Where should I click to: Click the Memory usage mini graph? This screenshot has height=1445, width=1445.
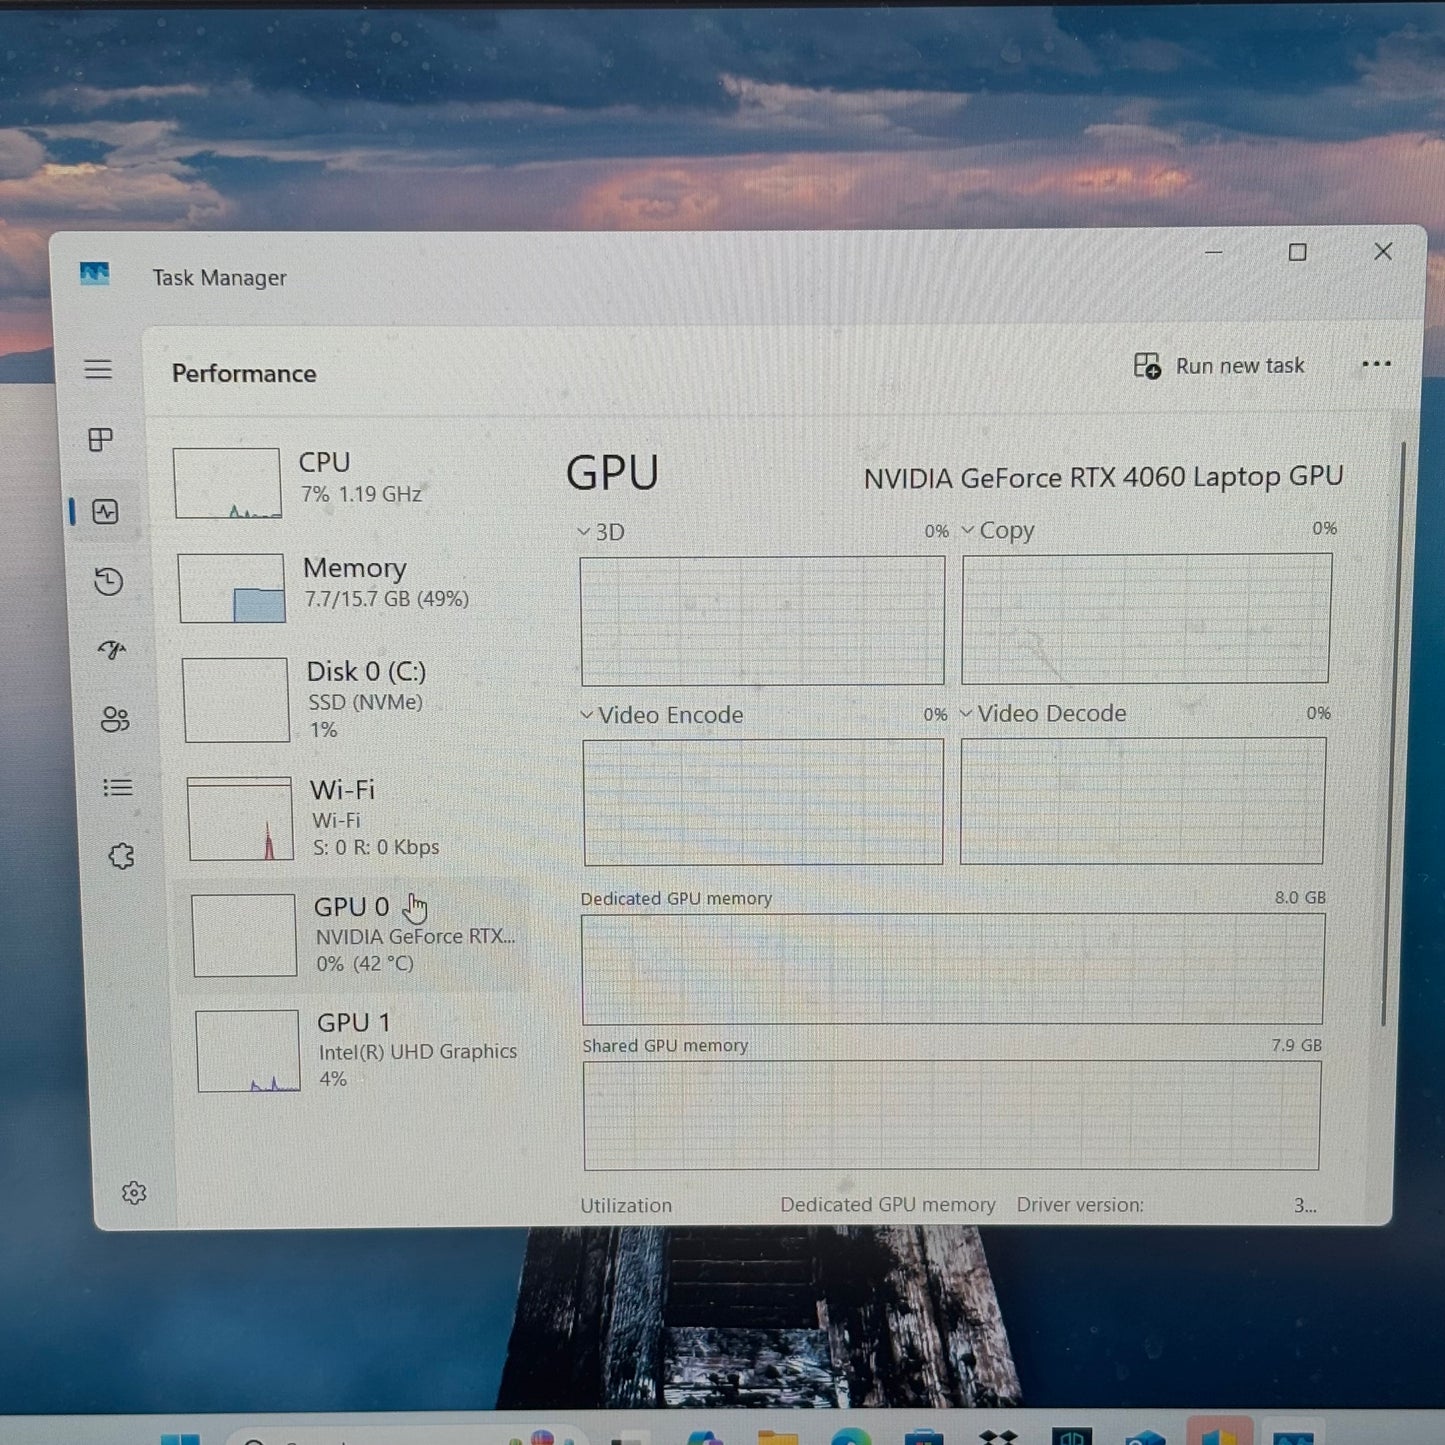[231, 587]
